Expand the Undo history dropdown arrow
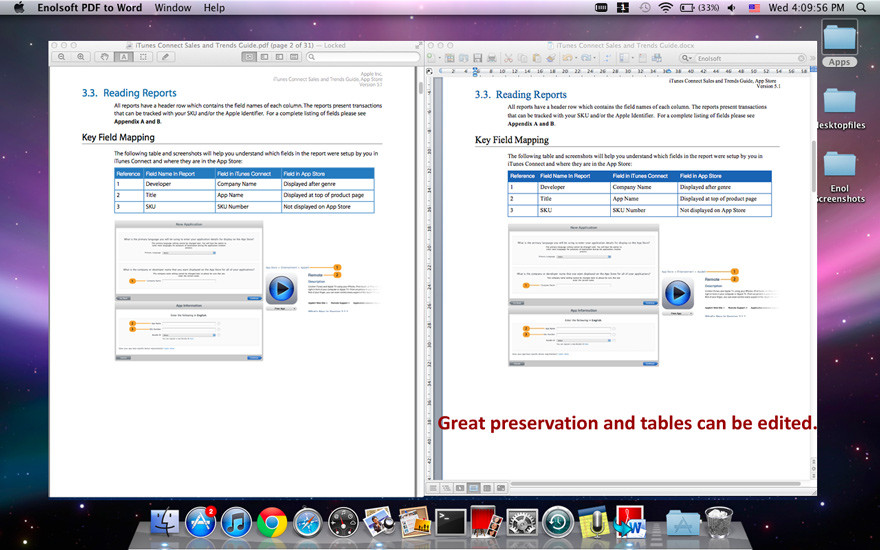This screenshot has height=550, width=880. click(576, 58)
